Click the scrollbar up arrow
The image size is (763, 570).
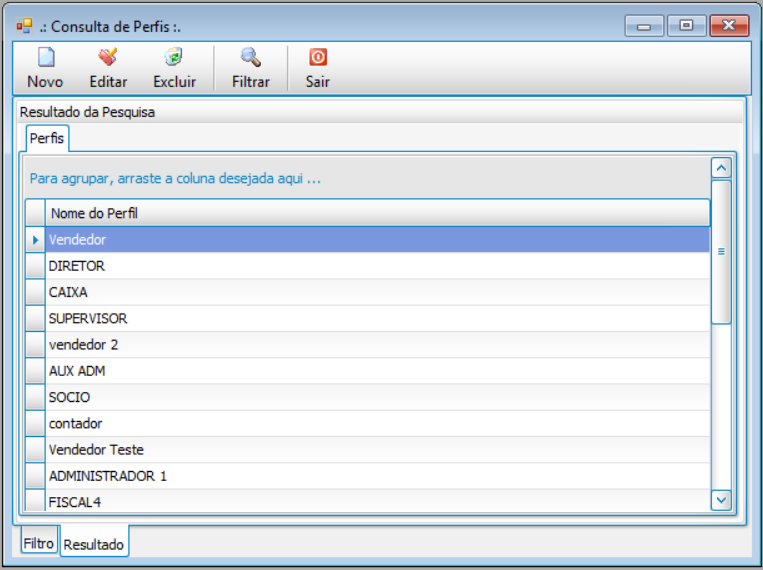coord(721,168)
